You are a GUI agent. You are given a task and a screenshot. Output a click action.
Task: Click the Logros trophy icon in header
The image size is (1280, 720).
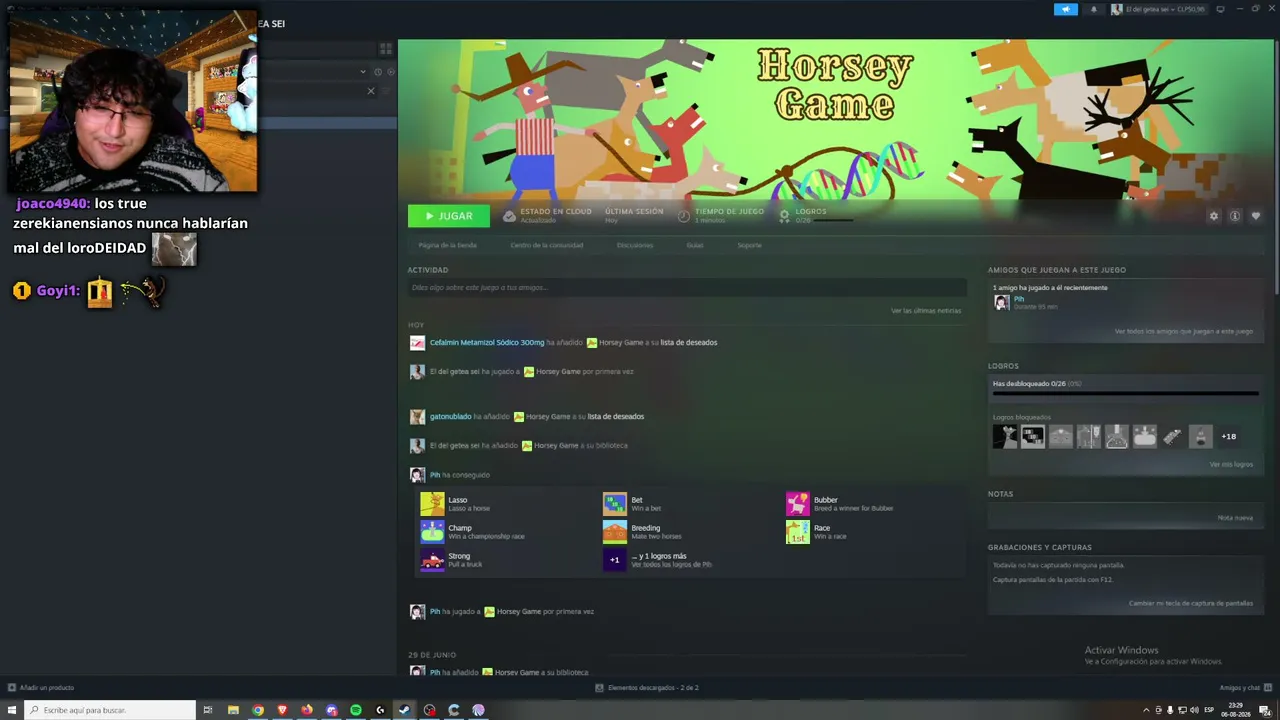coord(784,216)
